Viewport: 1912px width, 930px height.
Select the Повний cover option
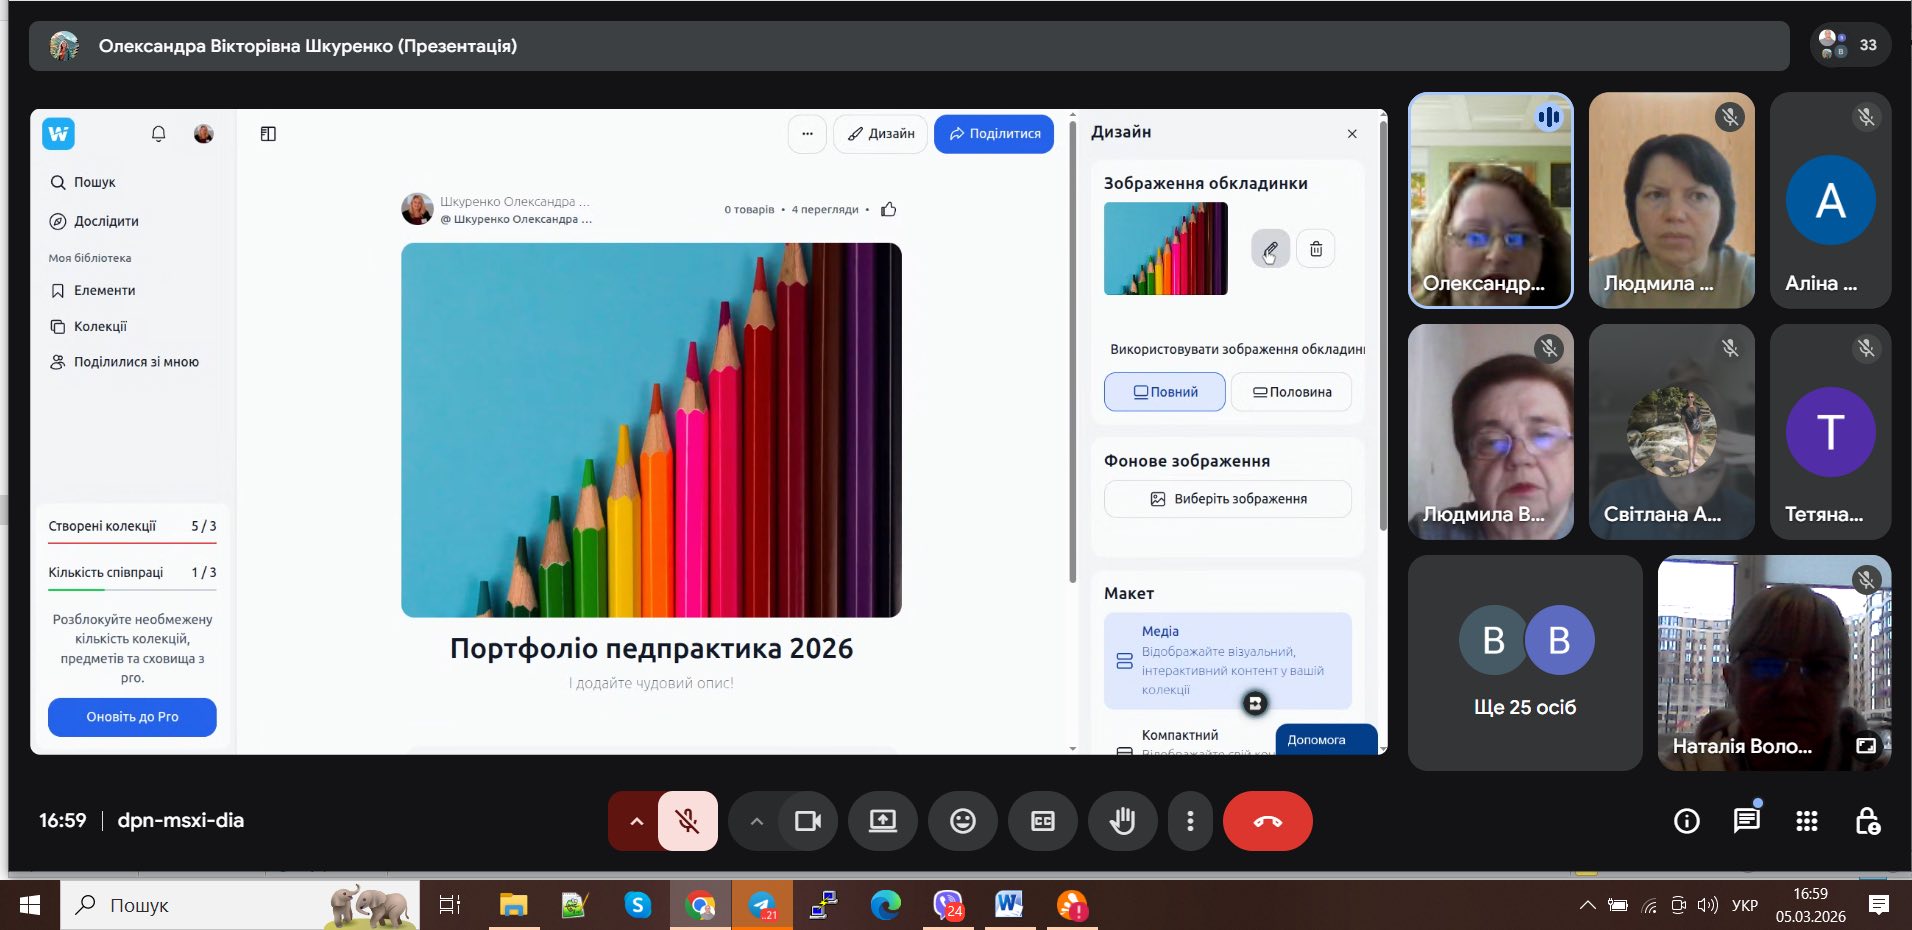point(1164,392)
